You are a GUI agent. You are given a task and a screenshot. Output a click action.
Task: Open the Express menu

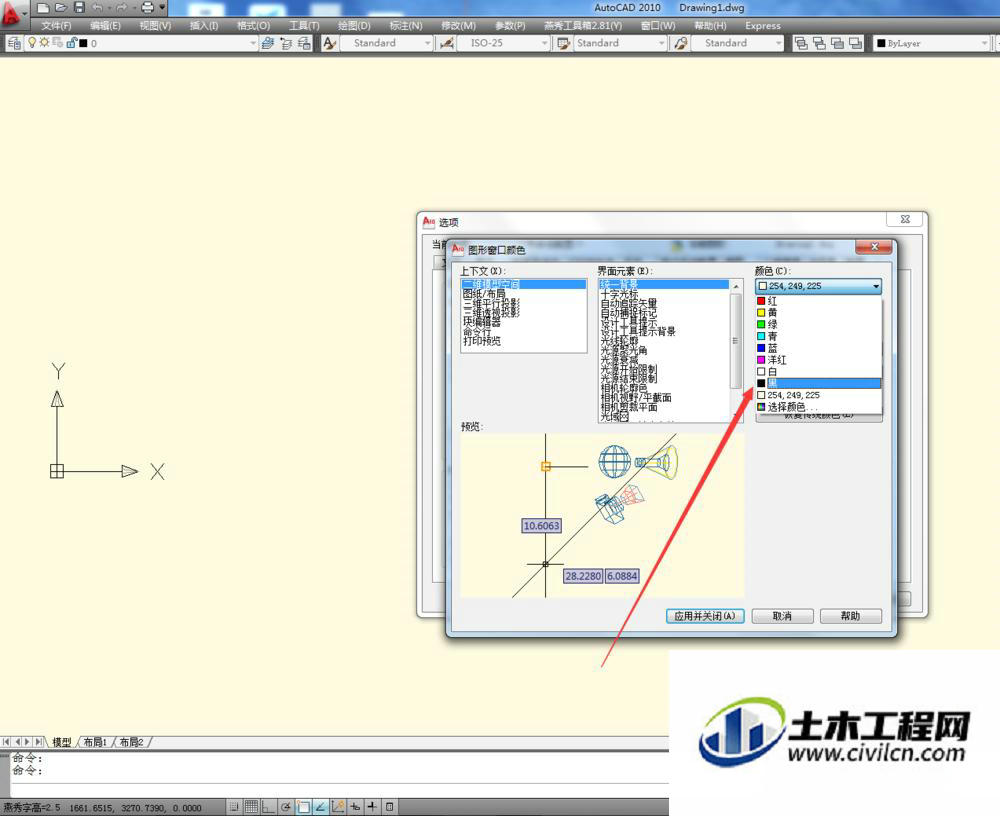point(763,26)
